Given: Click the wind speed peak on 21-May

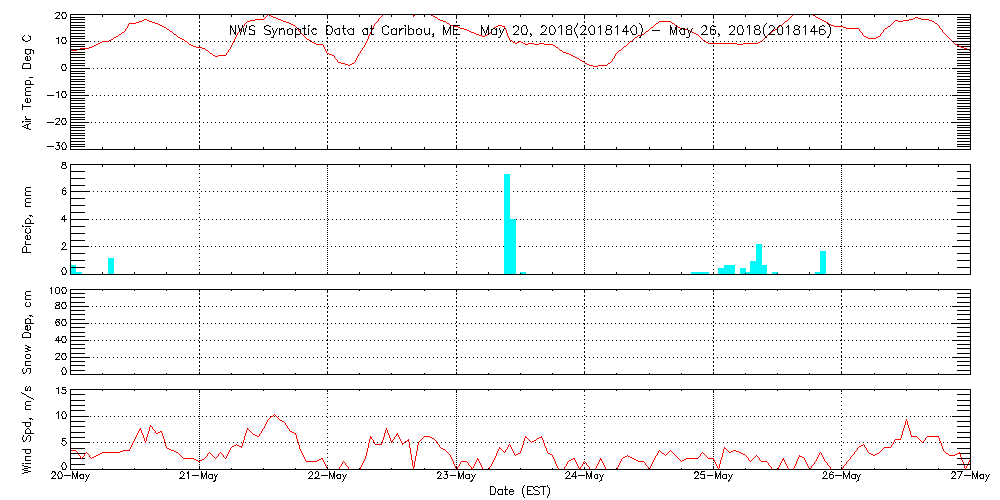Looking at the screenshot, I should [274, 415].
